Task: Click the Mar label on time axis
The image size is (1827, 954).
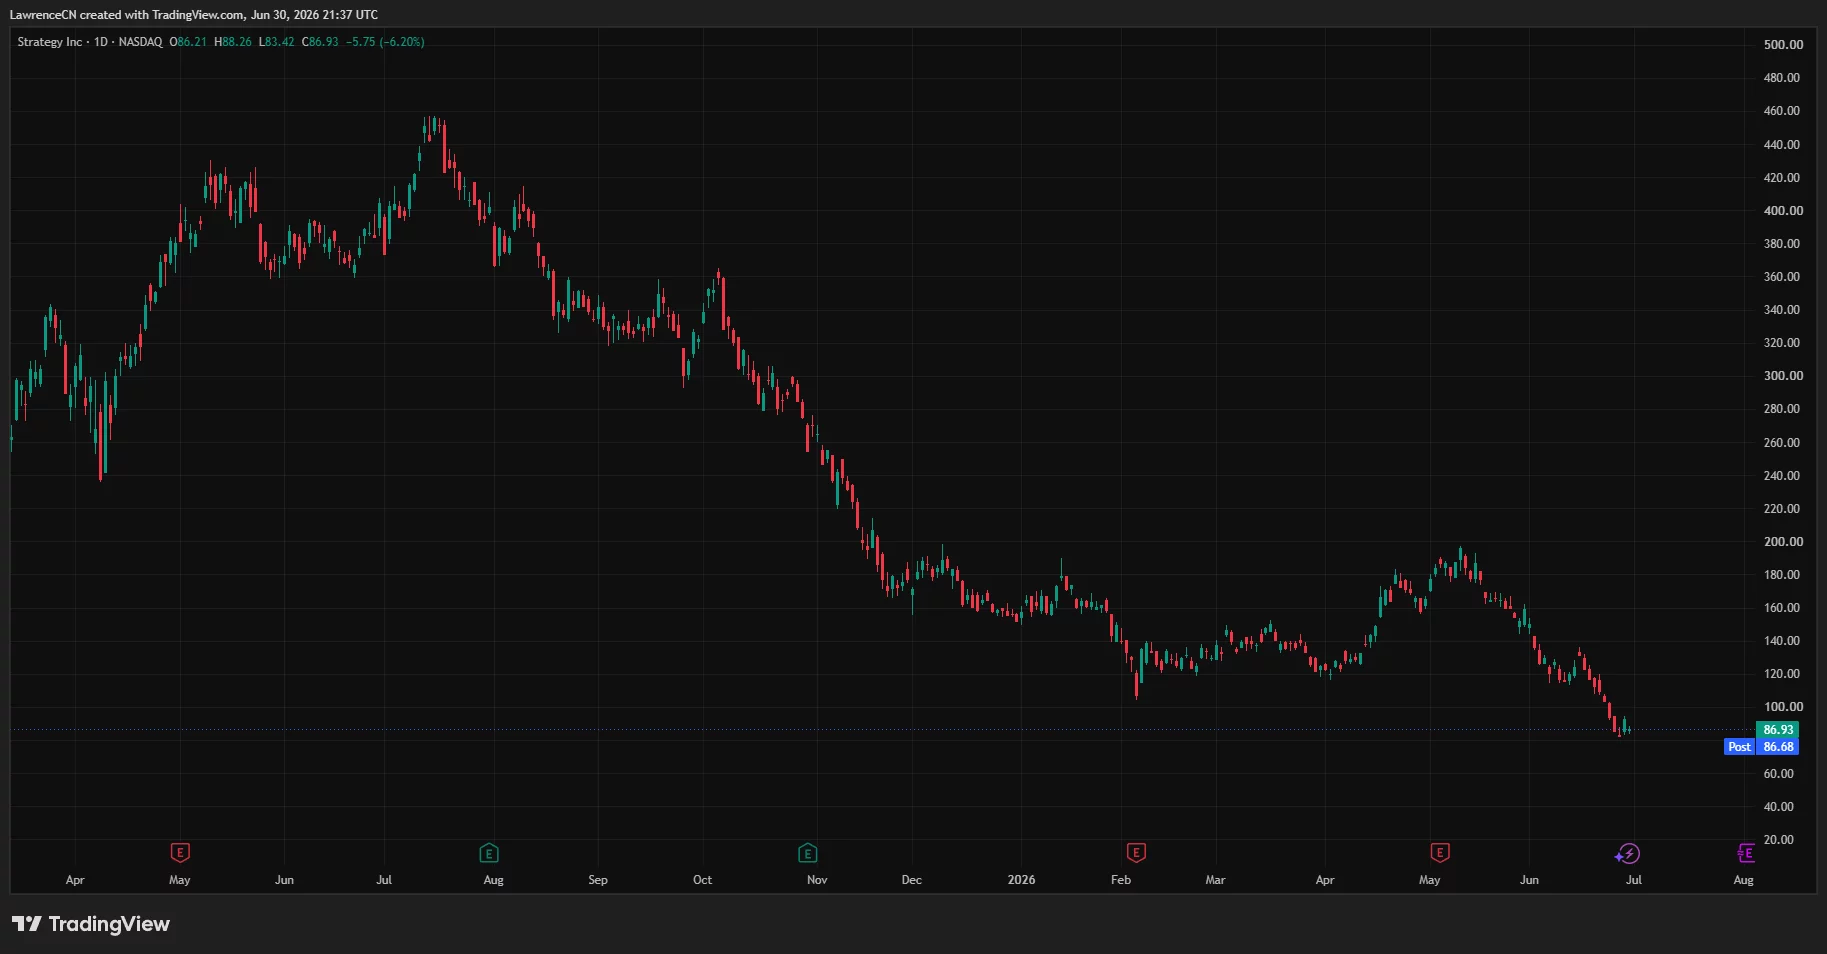Action: pyautogui.click(x=1215, y=880)
